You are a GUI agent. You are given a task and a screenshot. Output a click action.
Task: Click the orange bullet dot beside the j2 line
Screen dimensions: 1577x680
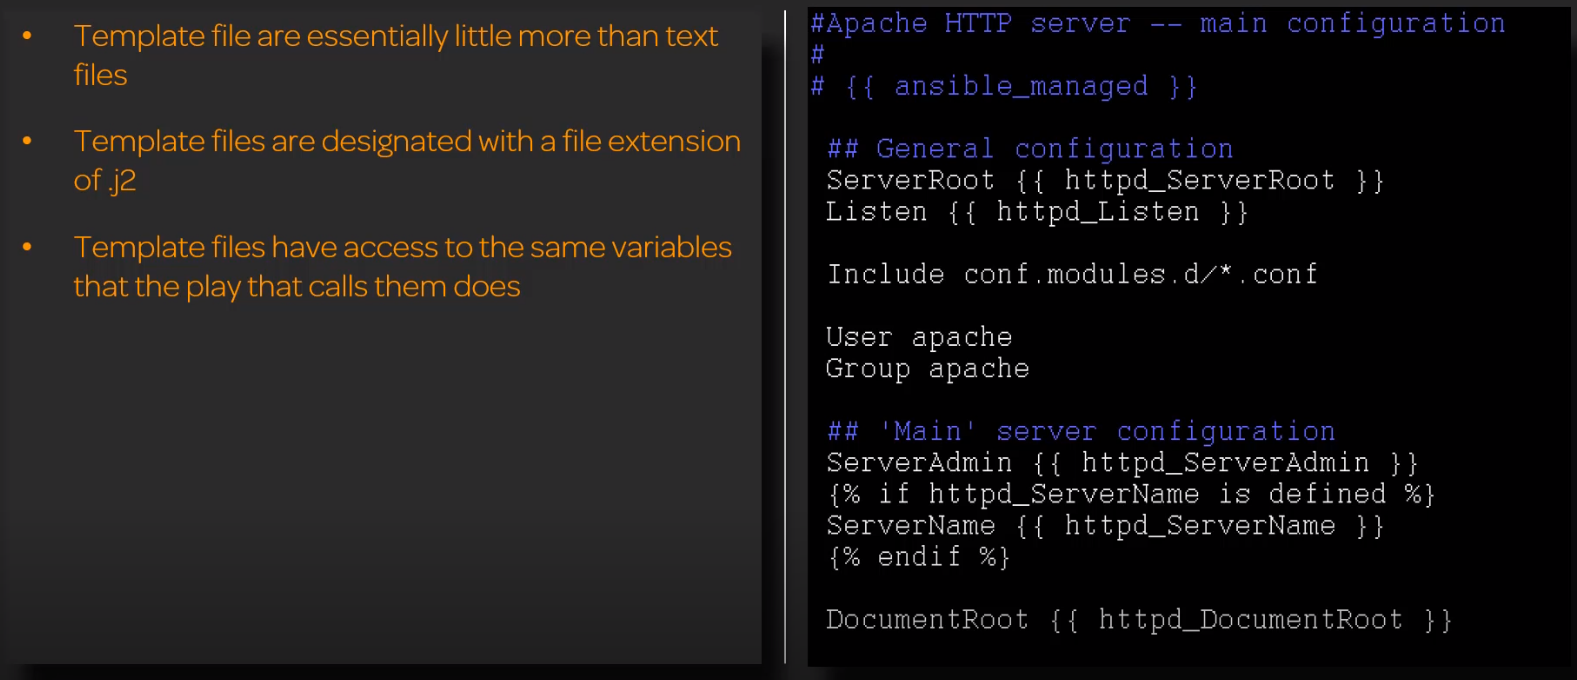coord(27,141)
